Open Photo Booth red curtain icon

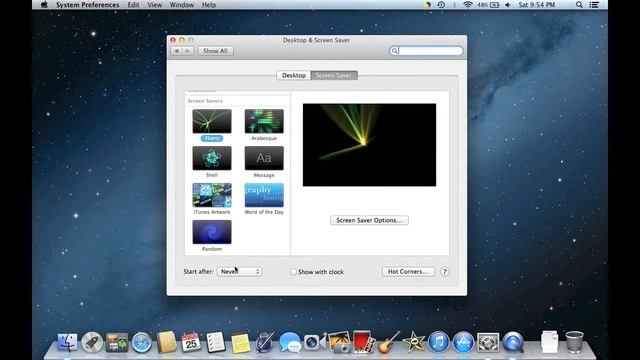[363, 342]
